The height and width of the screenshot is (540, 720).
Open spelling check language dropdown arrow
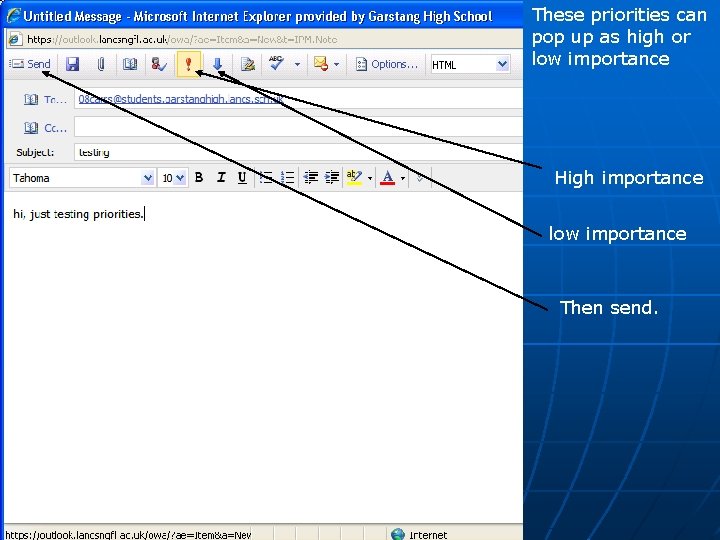click(x=297, y=64)
